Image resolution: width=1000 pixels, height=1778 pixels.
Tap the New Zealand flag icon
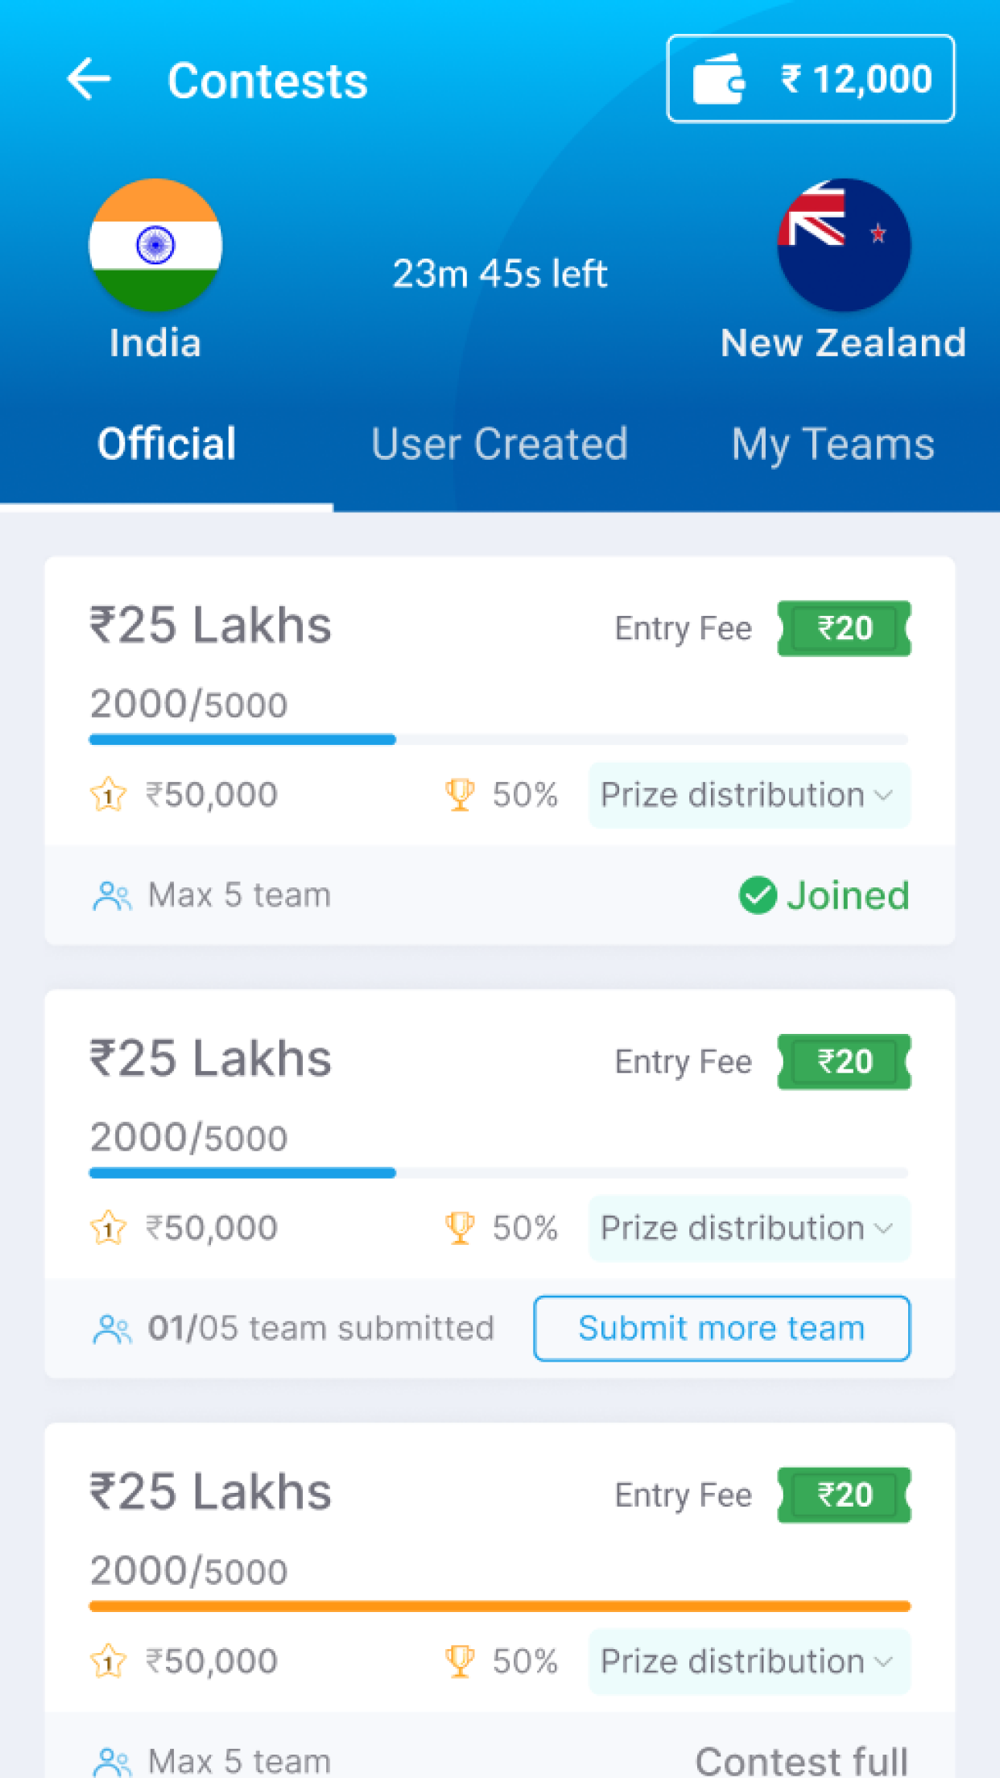coord(844,244)
